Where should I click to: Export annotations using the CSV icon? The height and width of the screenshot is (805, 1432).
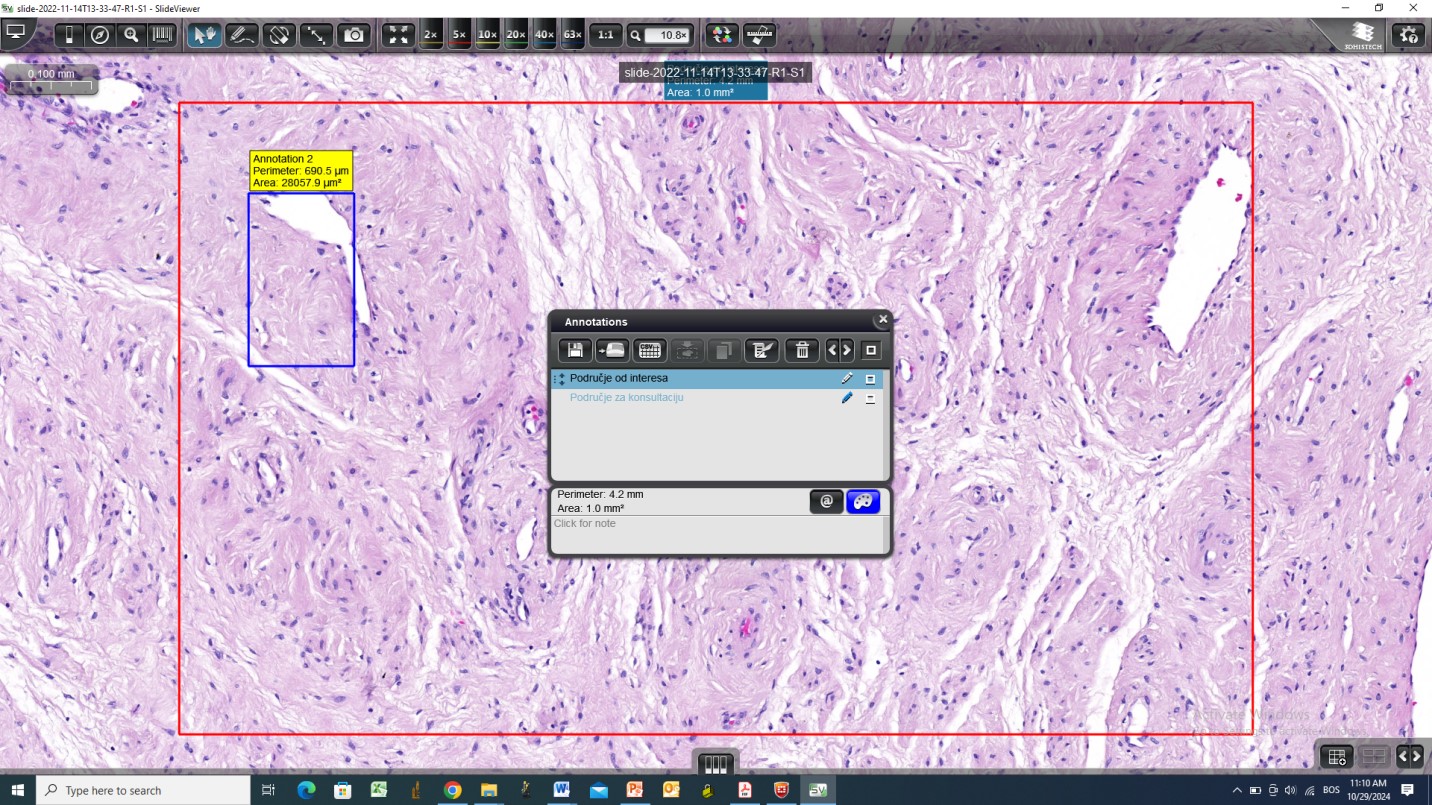tap(650, 350)
